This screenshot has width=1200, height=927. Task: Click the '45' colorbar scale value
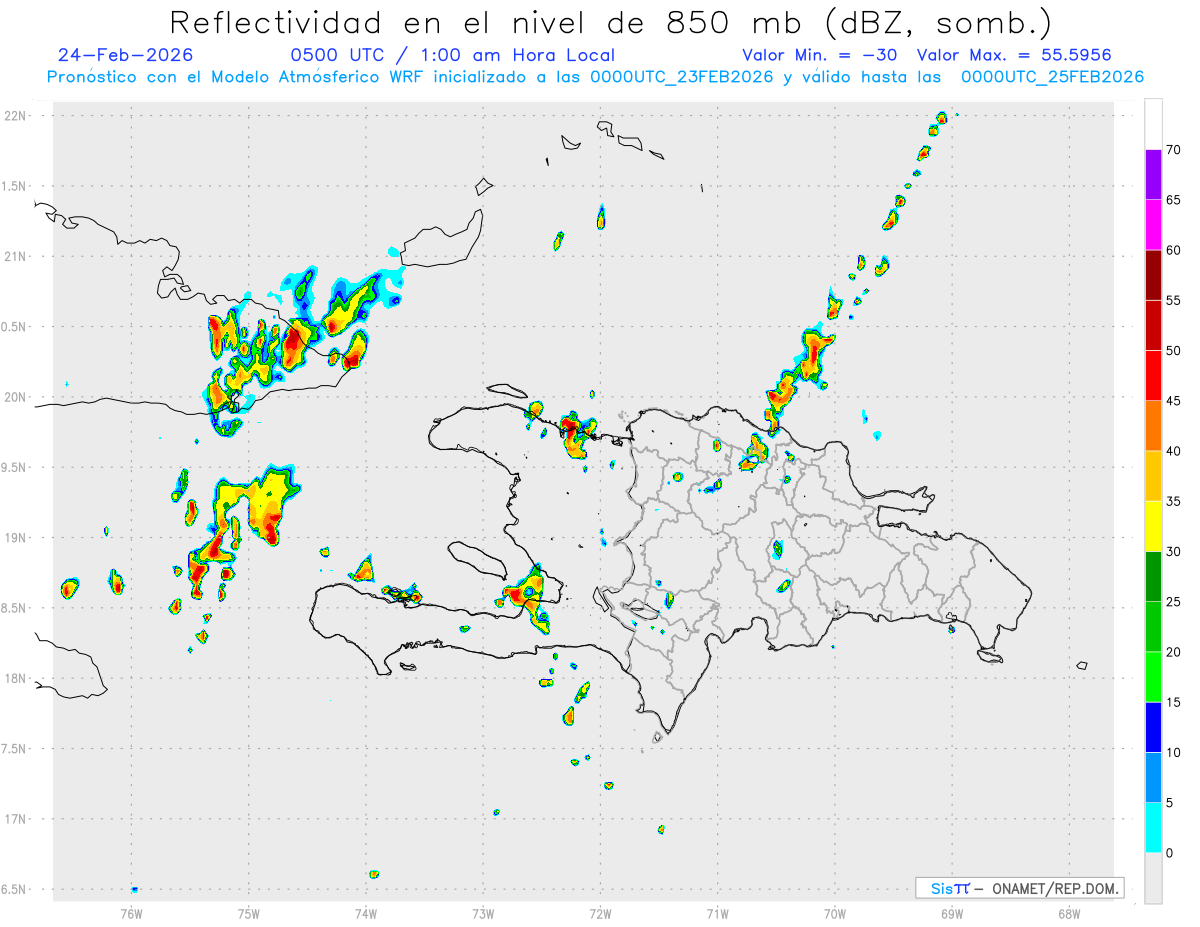tap(1173, 401)
